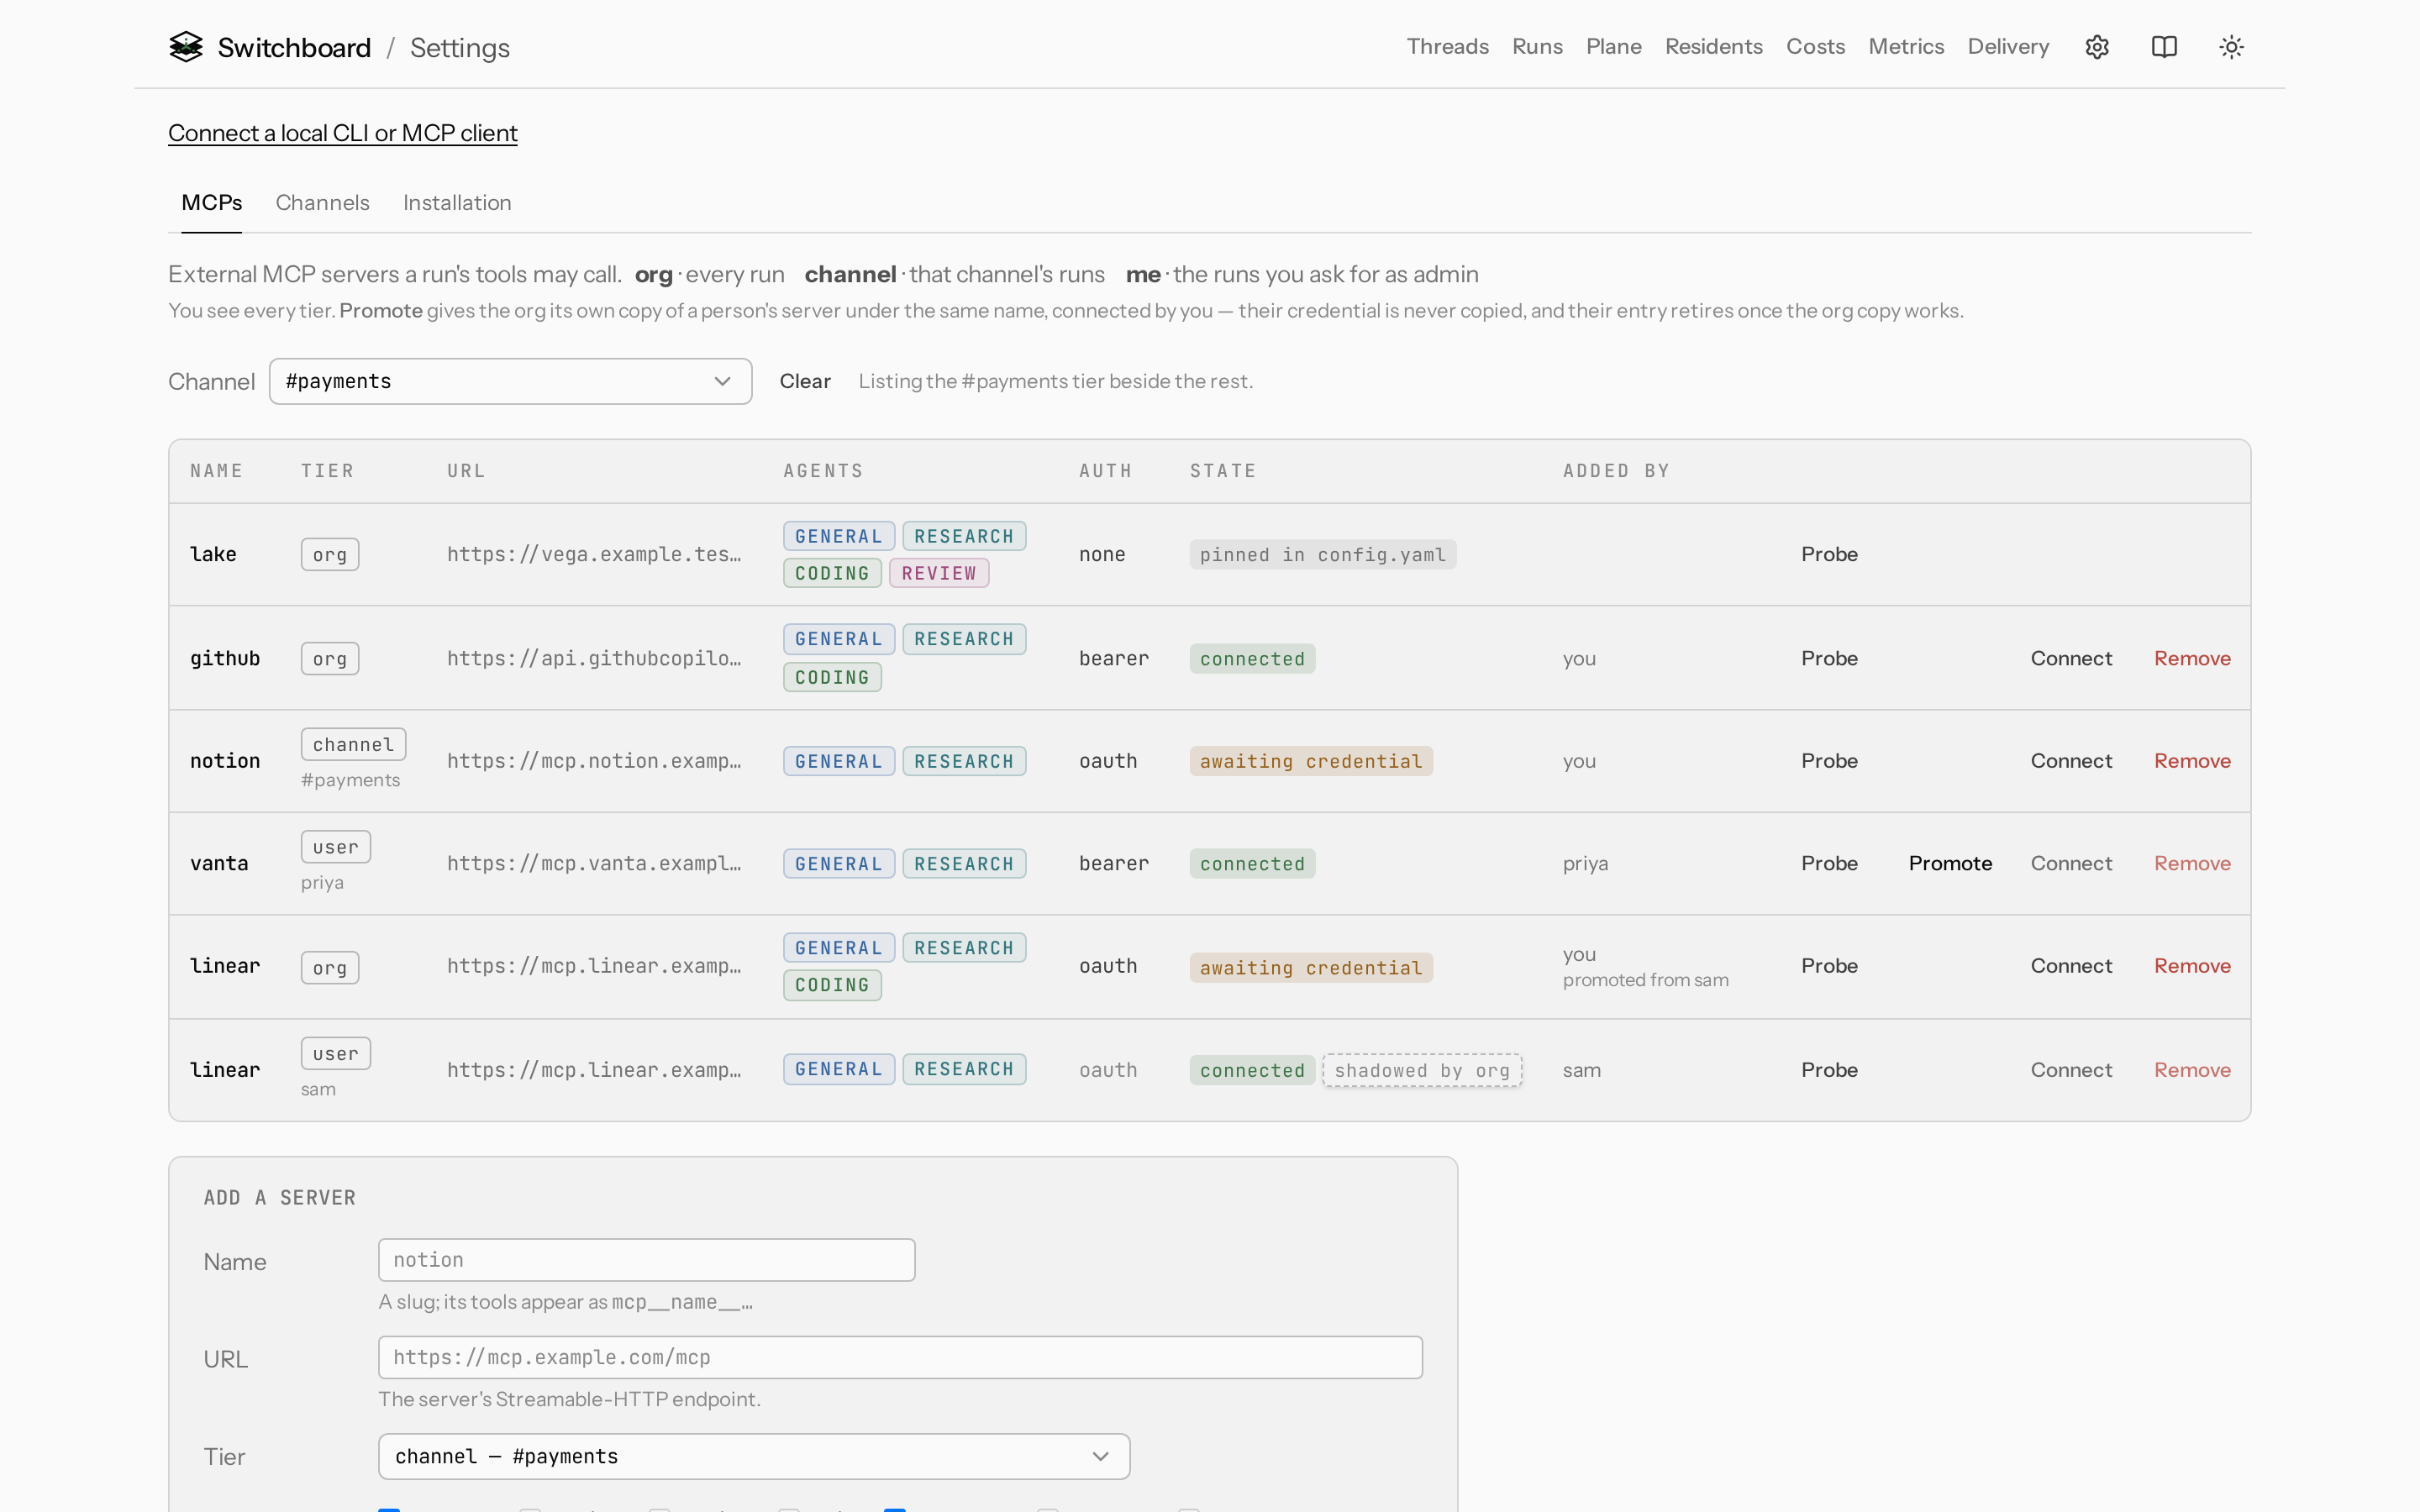Click the 'shadowed by org' badge
The width and height of the screenshot is (2420, 1512).
click(x=1422, y=1070)
